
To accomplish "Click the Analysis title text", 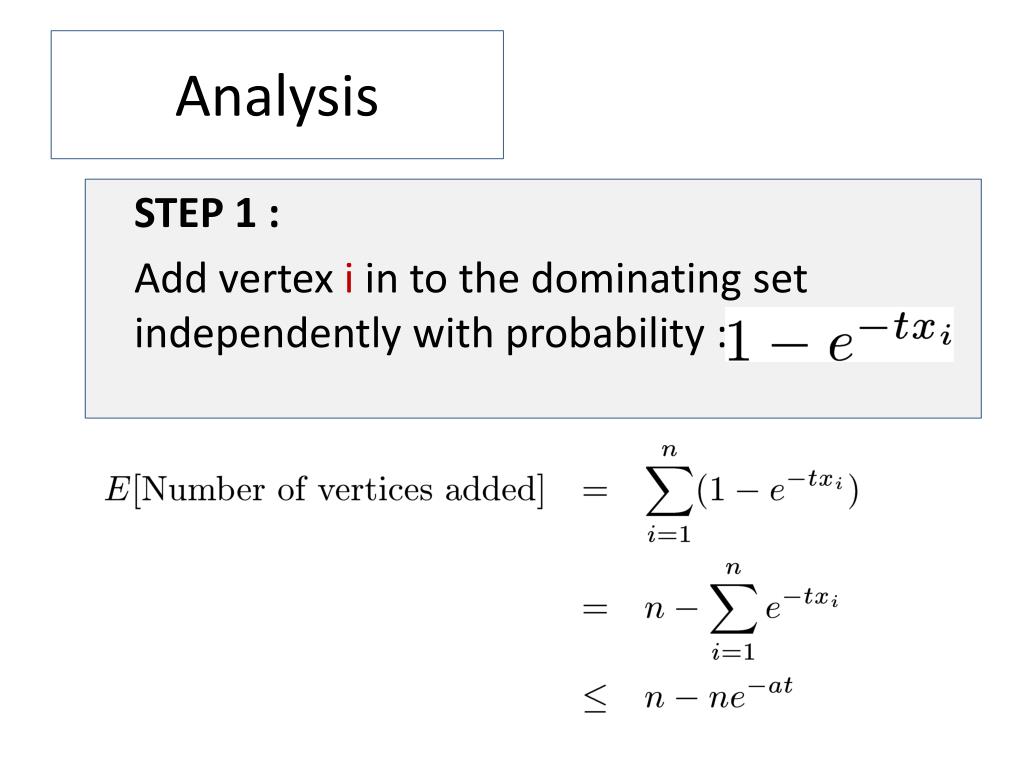I will pos(277,97).
